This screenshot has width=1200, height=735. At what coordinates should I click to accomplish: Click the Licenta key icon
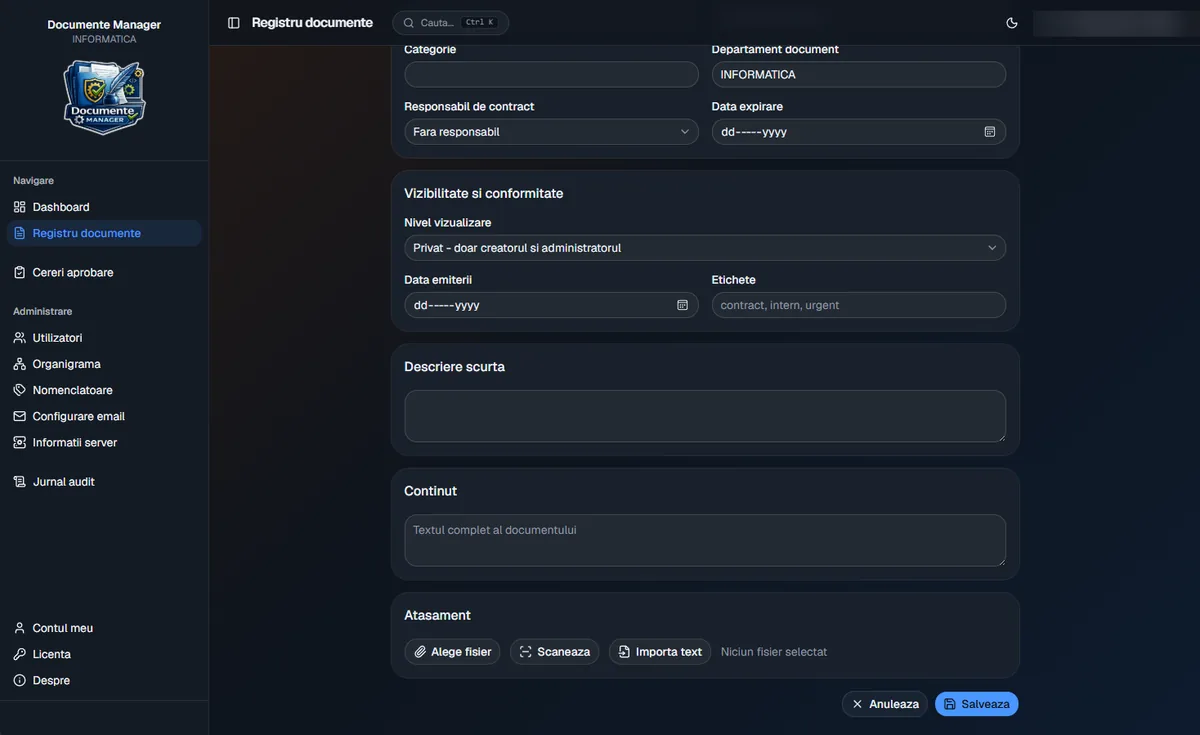(20, 654)
